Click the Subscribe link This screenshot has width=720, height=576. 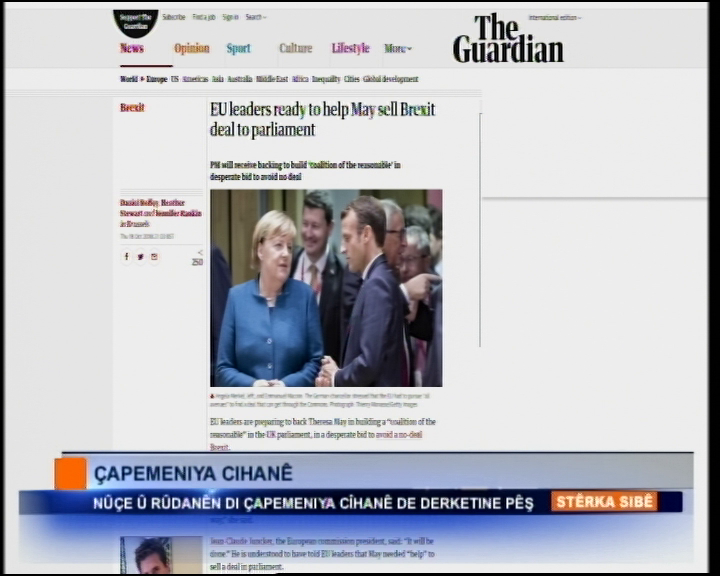[x=174, y=17]
